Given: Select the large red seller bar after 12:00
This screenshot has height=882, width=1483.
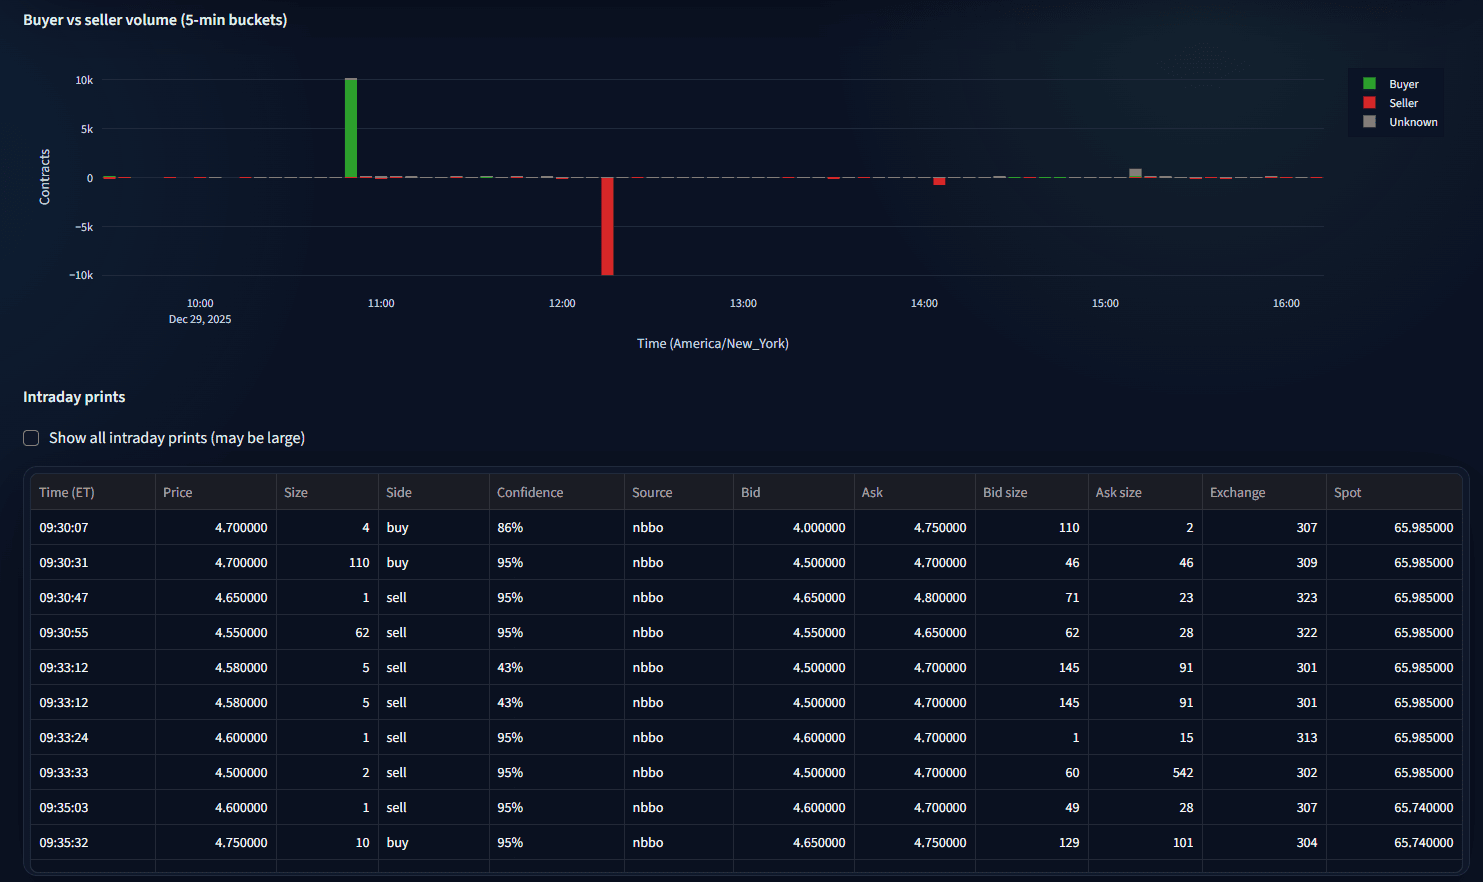Looking at the screenshot, I should pos(607,225).
